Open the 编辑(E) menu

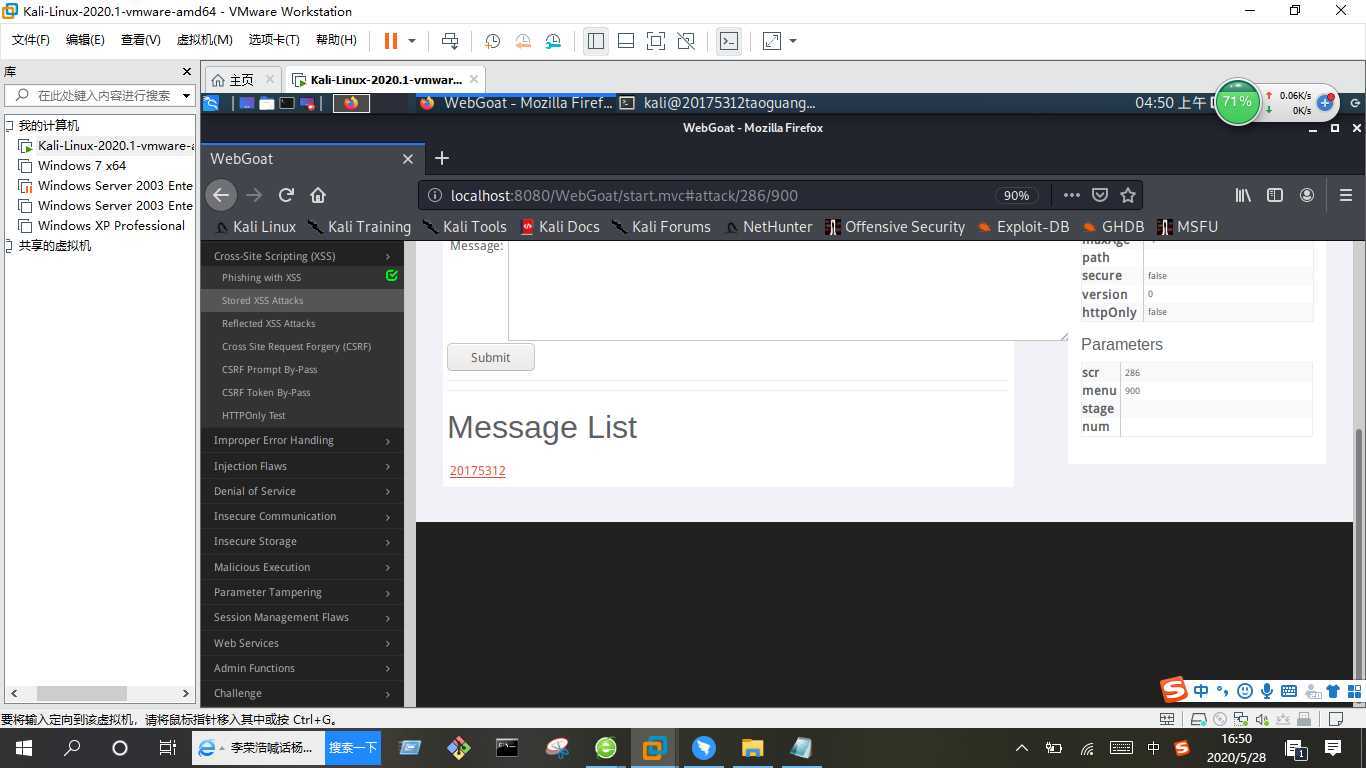85,40
